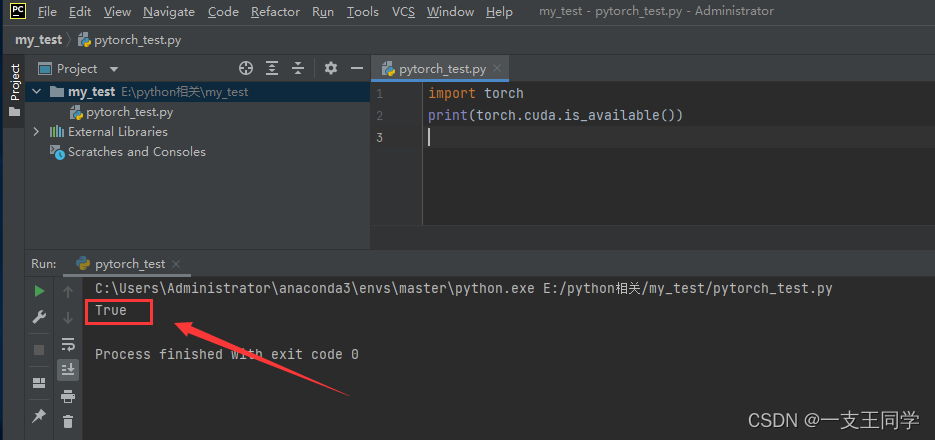Viewport: 935px width, 440px height.
Task: Close the pytorch_test run tab
Action: pos(176,264)
